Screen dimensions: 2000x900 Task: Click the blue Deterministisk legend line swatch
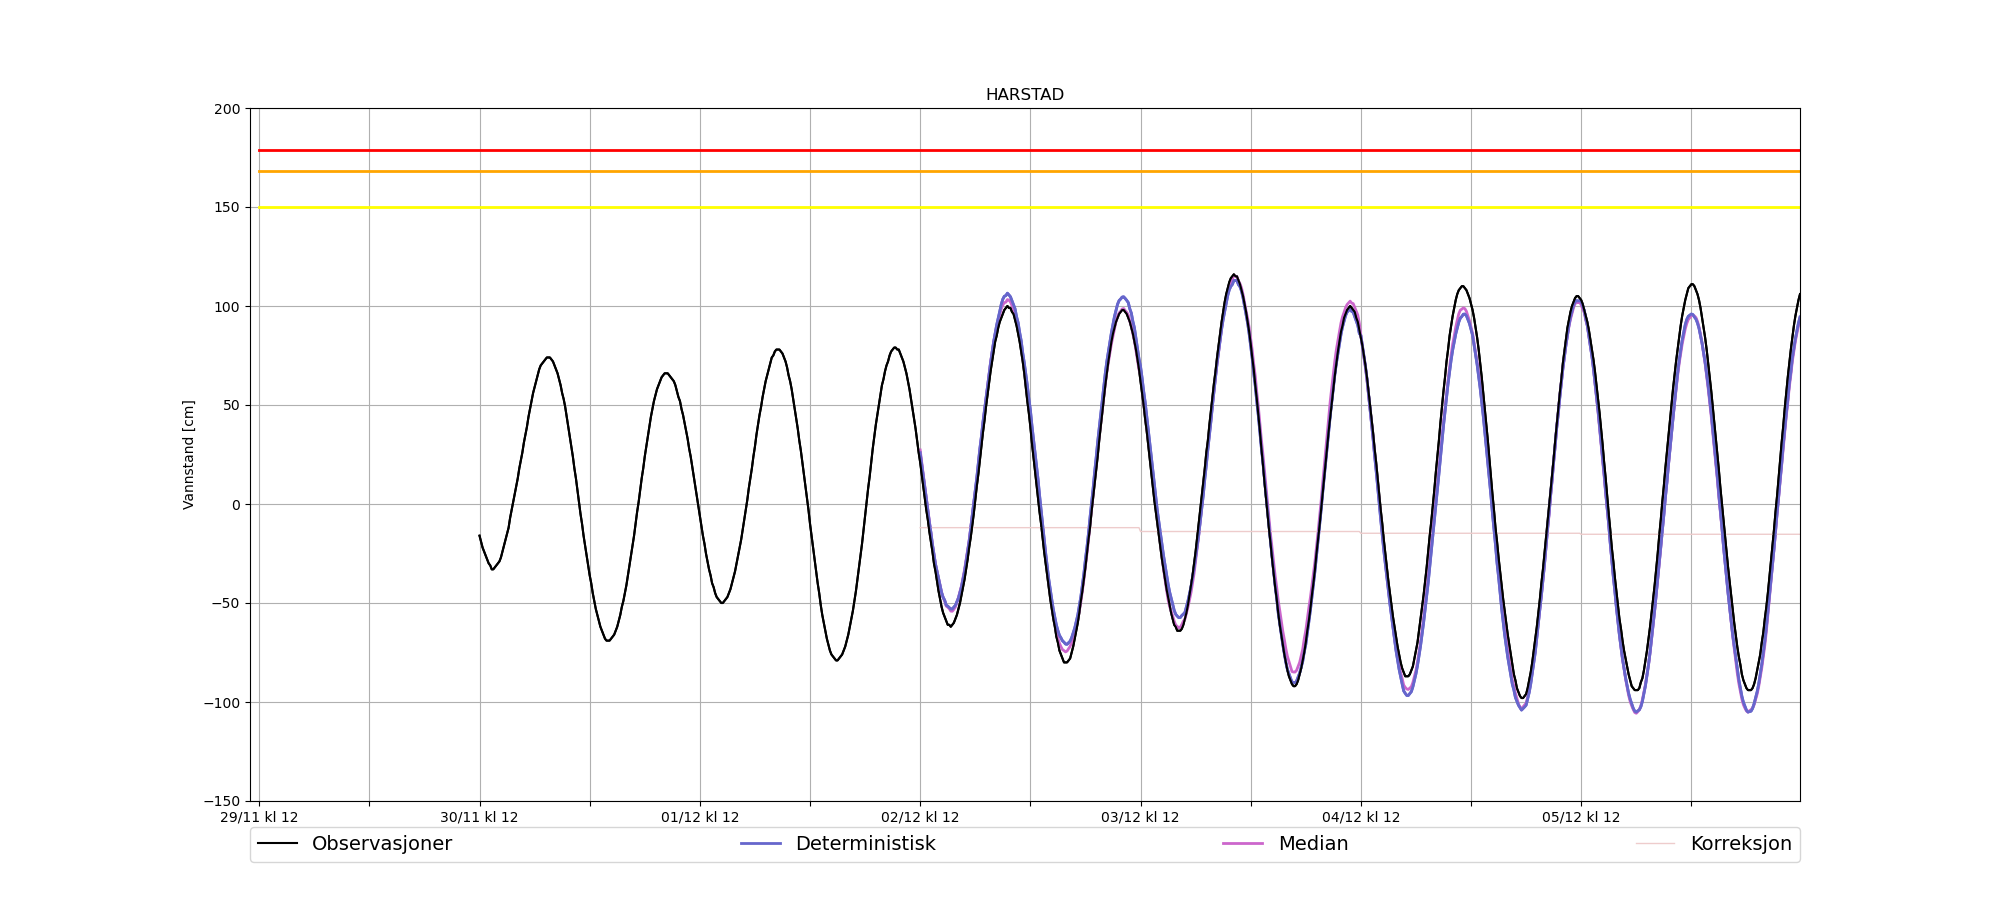point(760,844)
